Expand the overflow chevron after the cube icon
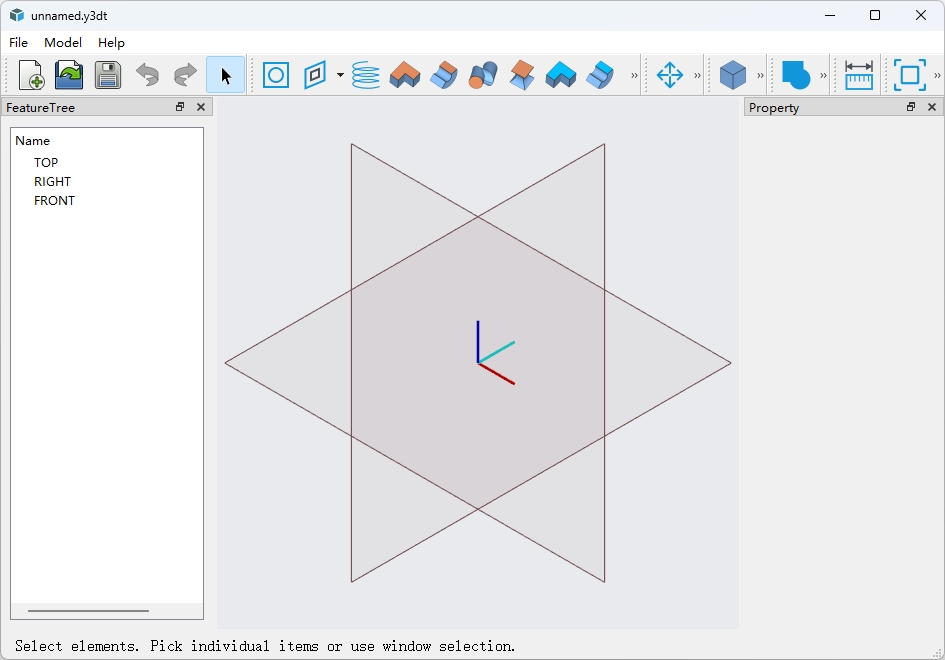 (x=760, y=75)
